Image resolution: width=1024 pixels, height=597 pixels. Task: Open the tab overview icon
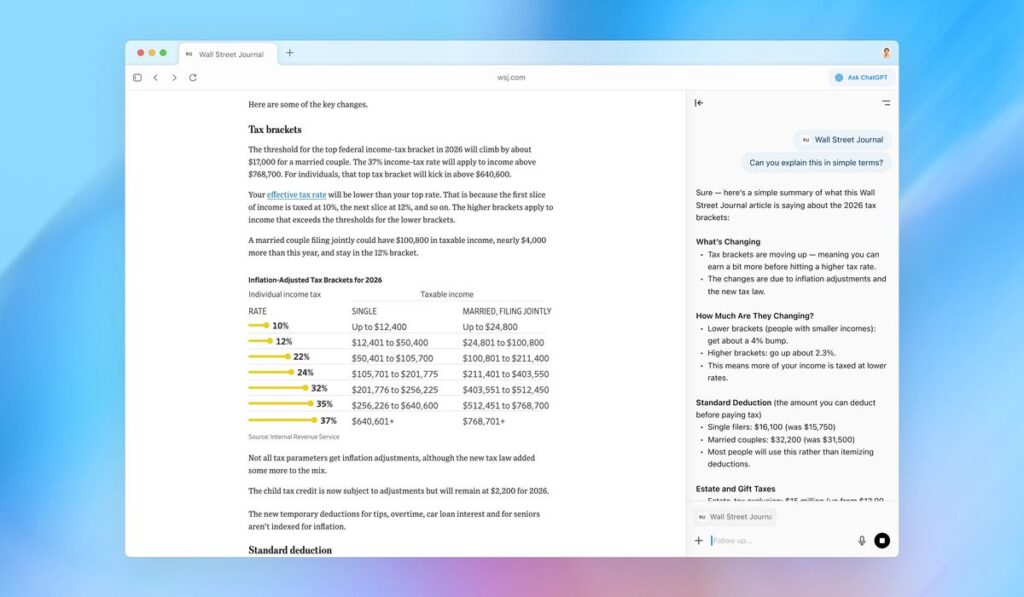point(137,77)
